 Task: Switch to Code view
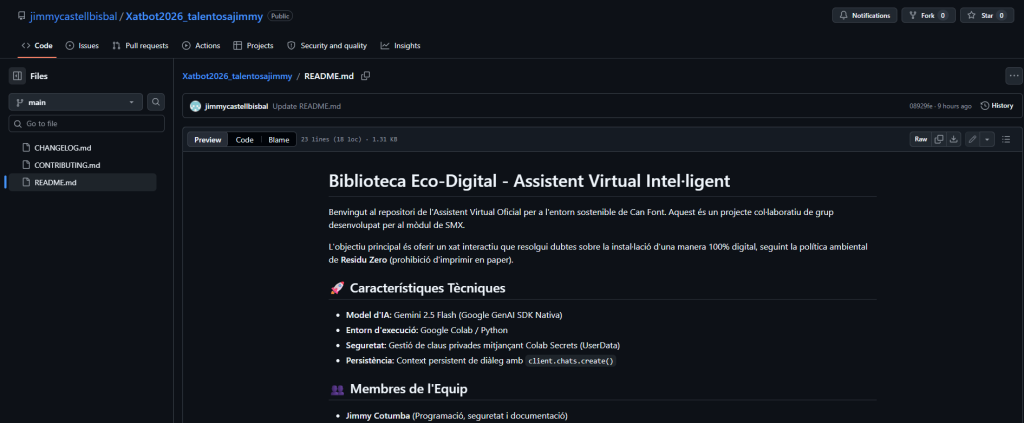pyautogui.click(x=245, y=140)
